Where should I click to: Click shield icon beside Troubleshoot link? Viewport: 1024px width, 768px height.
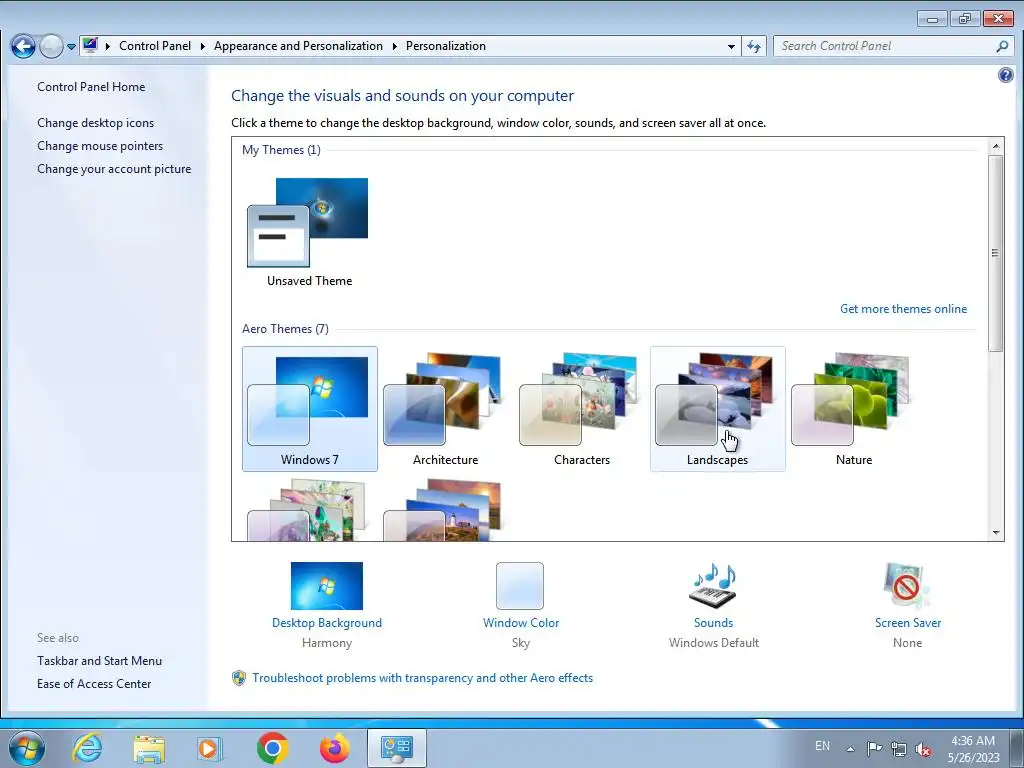click(239, 678)
